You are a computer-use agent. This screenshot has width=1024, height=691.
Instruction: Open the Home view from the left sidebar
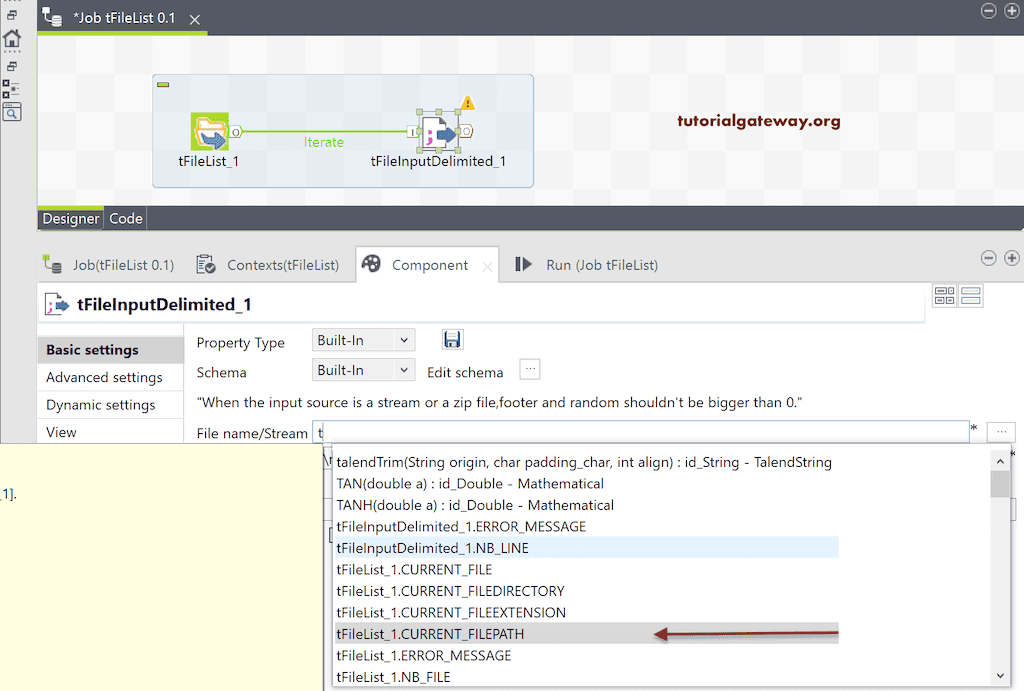pos(12,38)
